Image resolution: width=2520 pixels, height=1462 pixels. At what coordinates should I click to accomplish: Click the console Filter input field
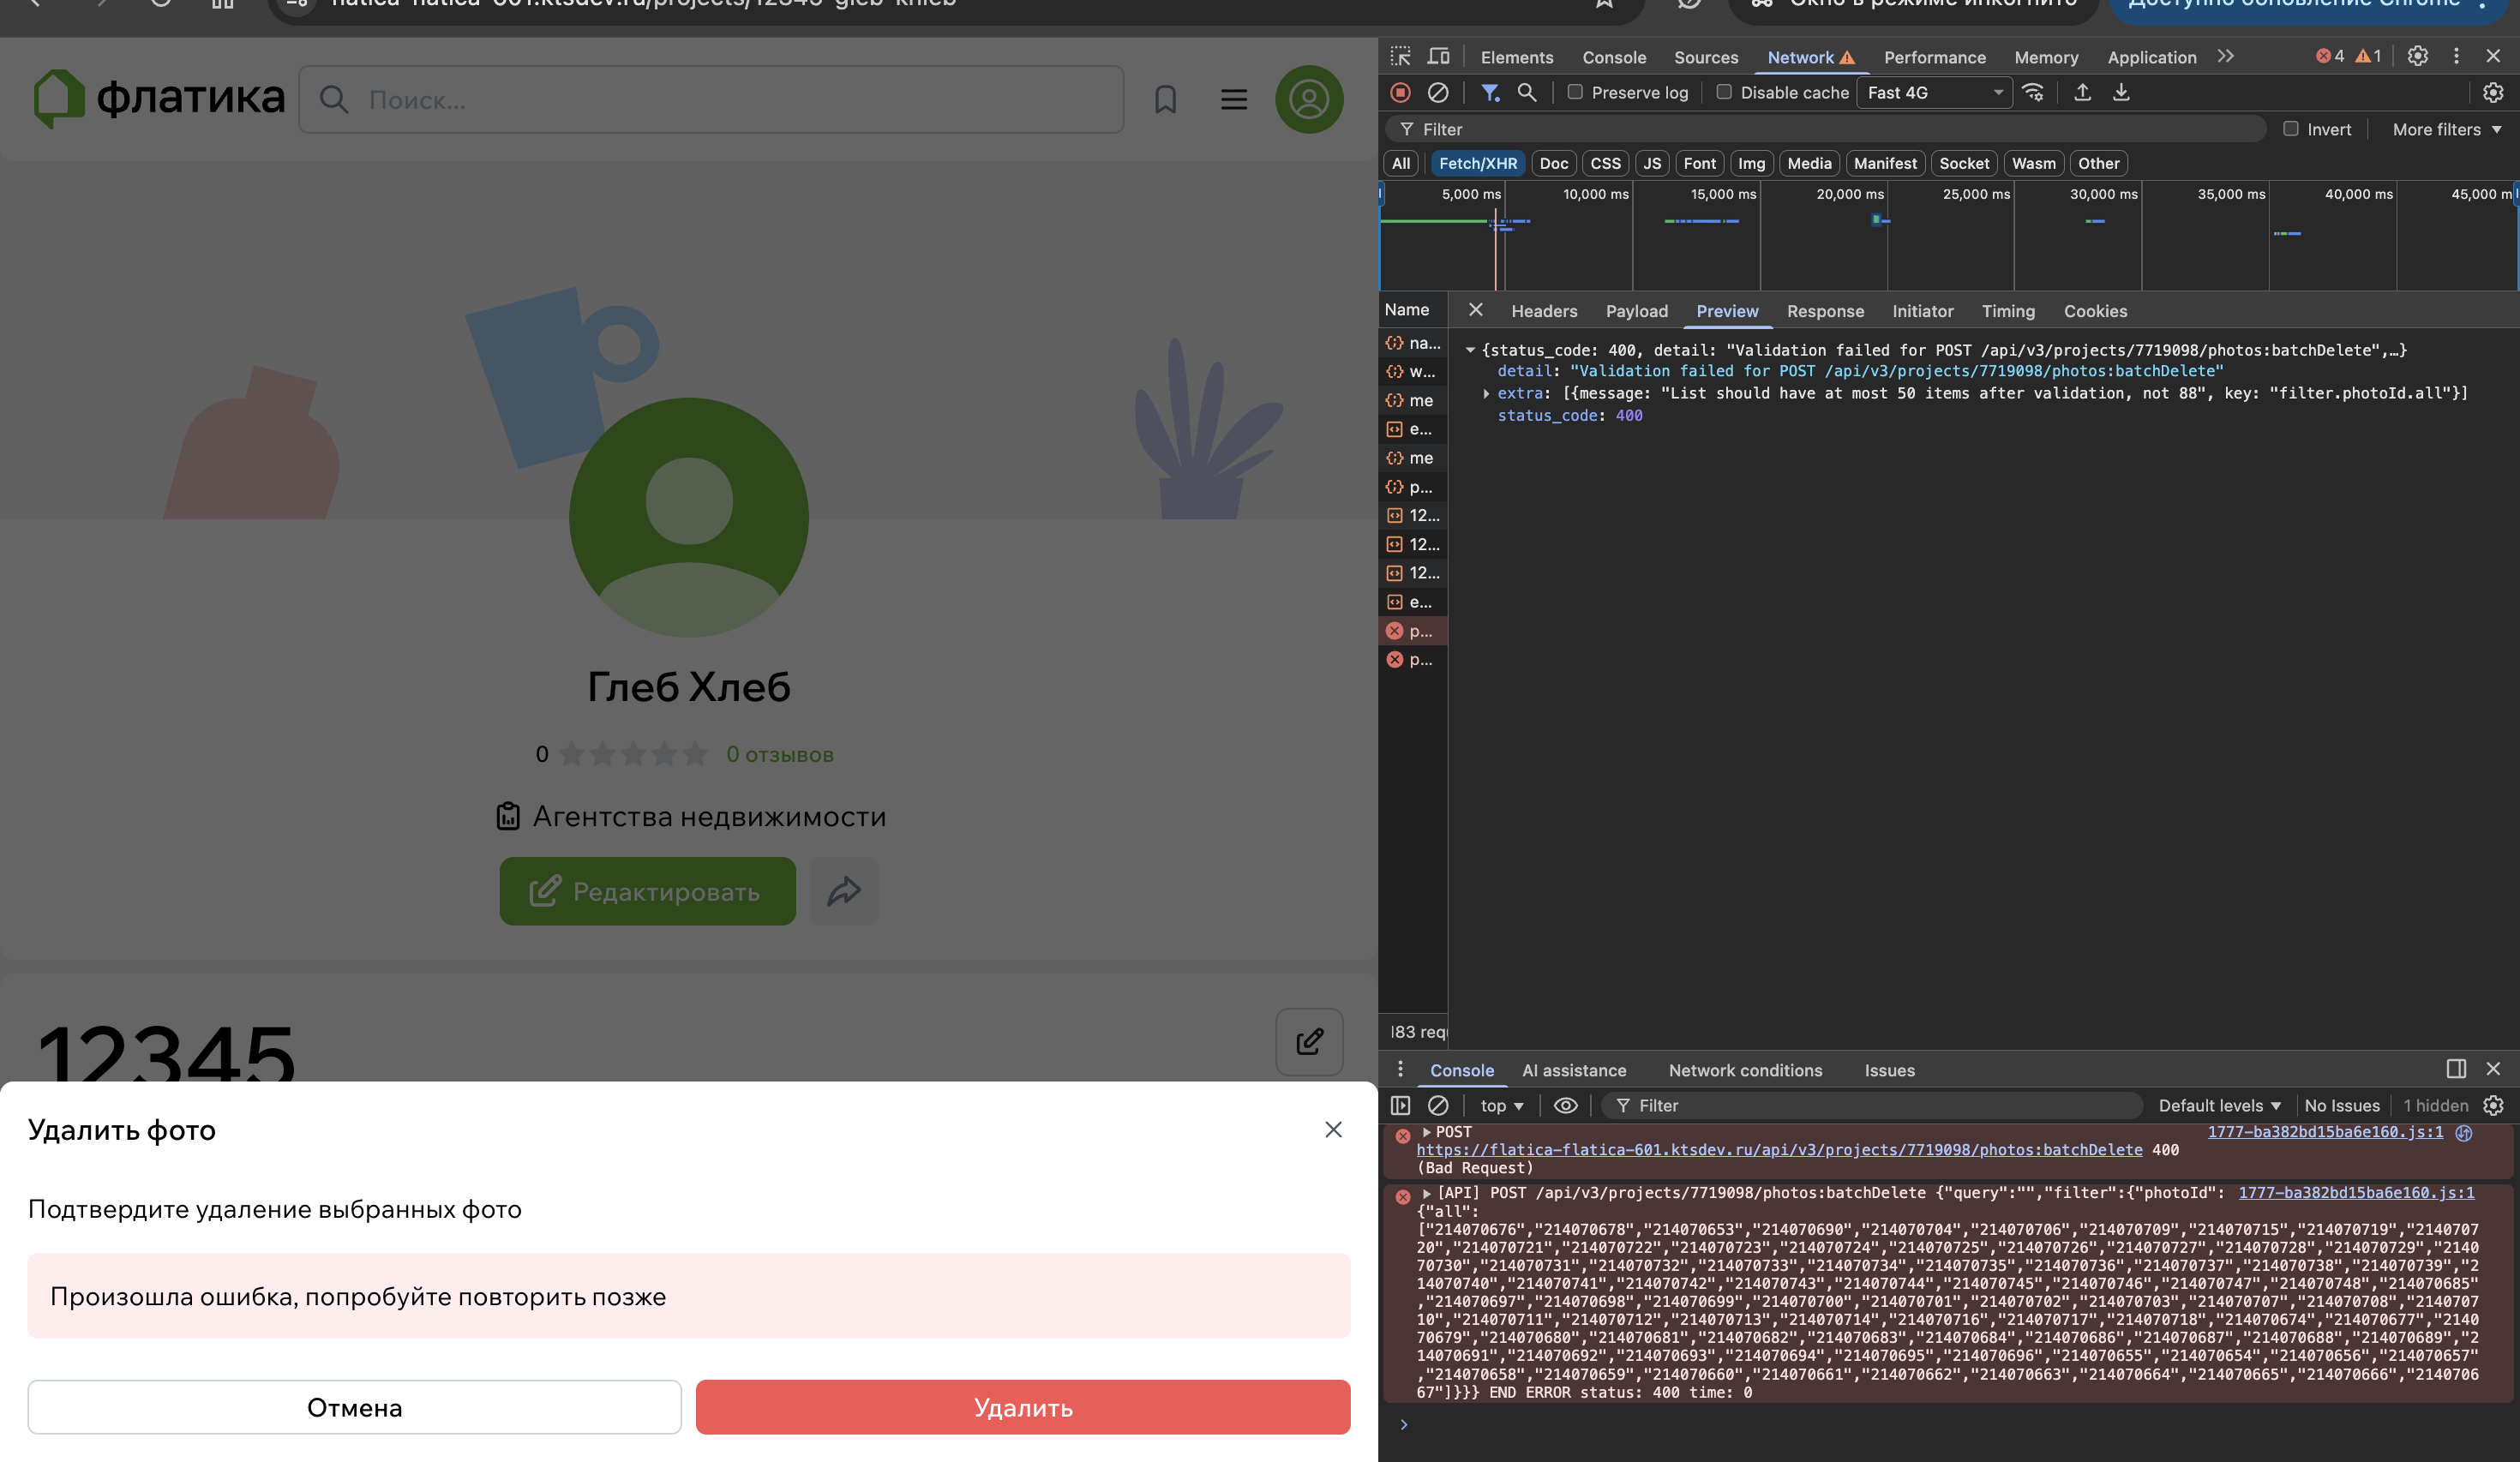pyautogui.click(x=1871, y=1105)
